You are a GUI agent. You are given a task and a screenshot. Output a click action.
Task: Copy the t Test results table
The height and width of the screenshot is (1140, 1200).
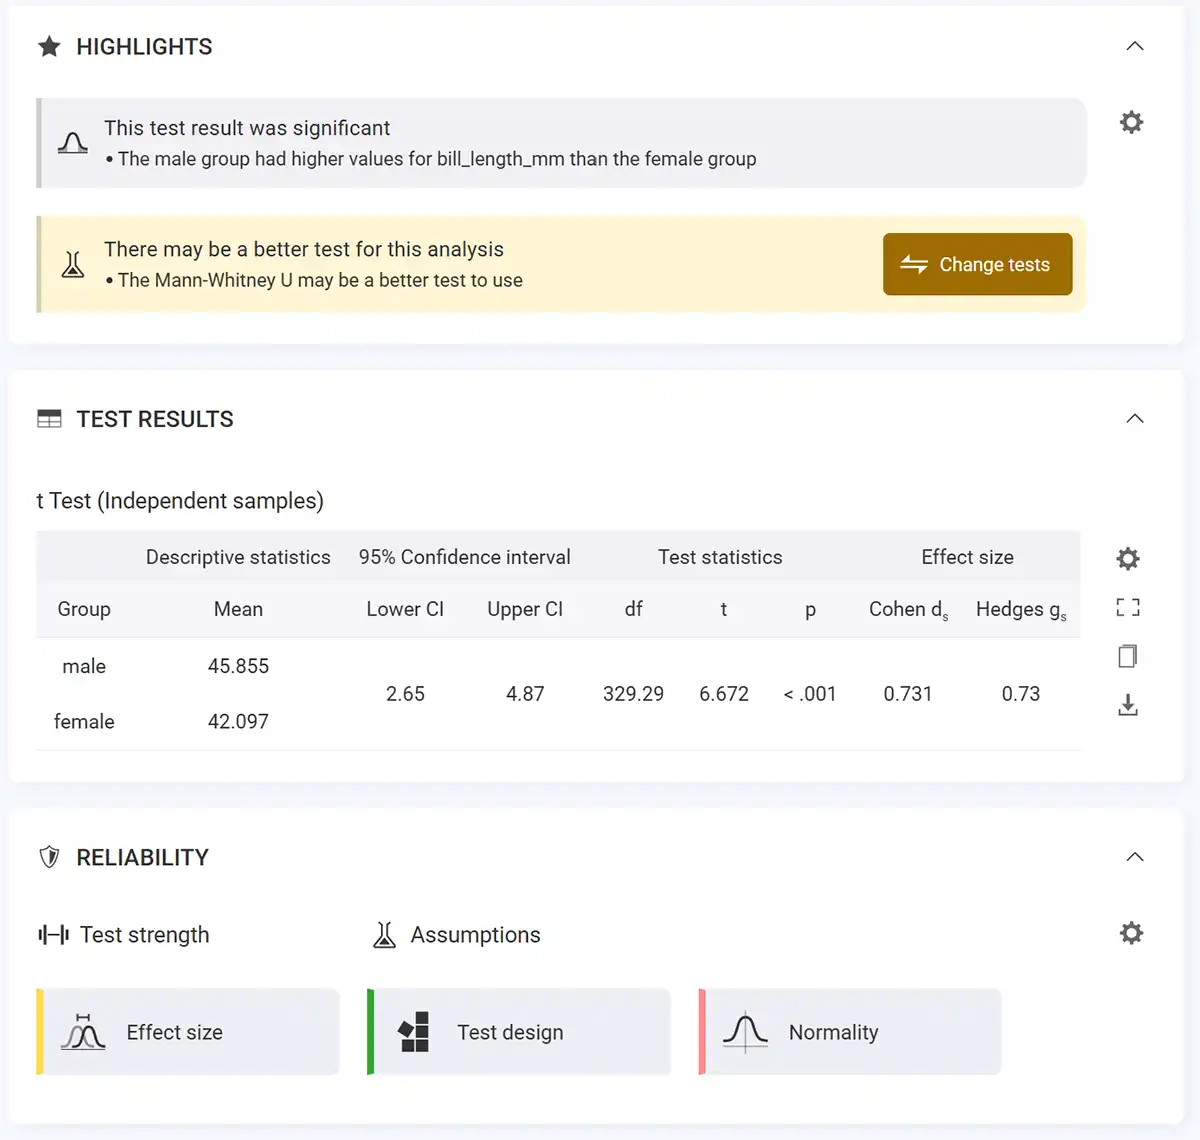[1128, 656]
